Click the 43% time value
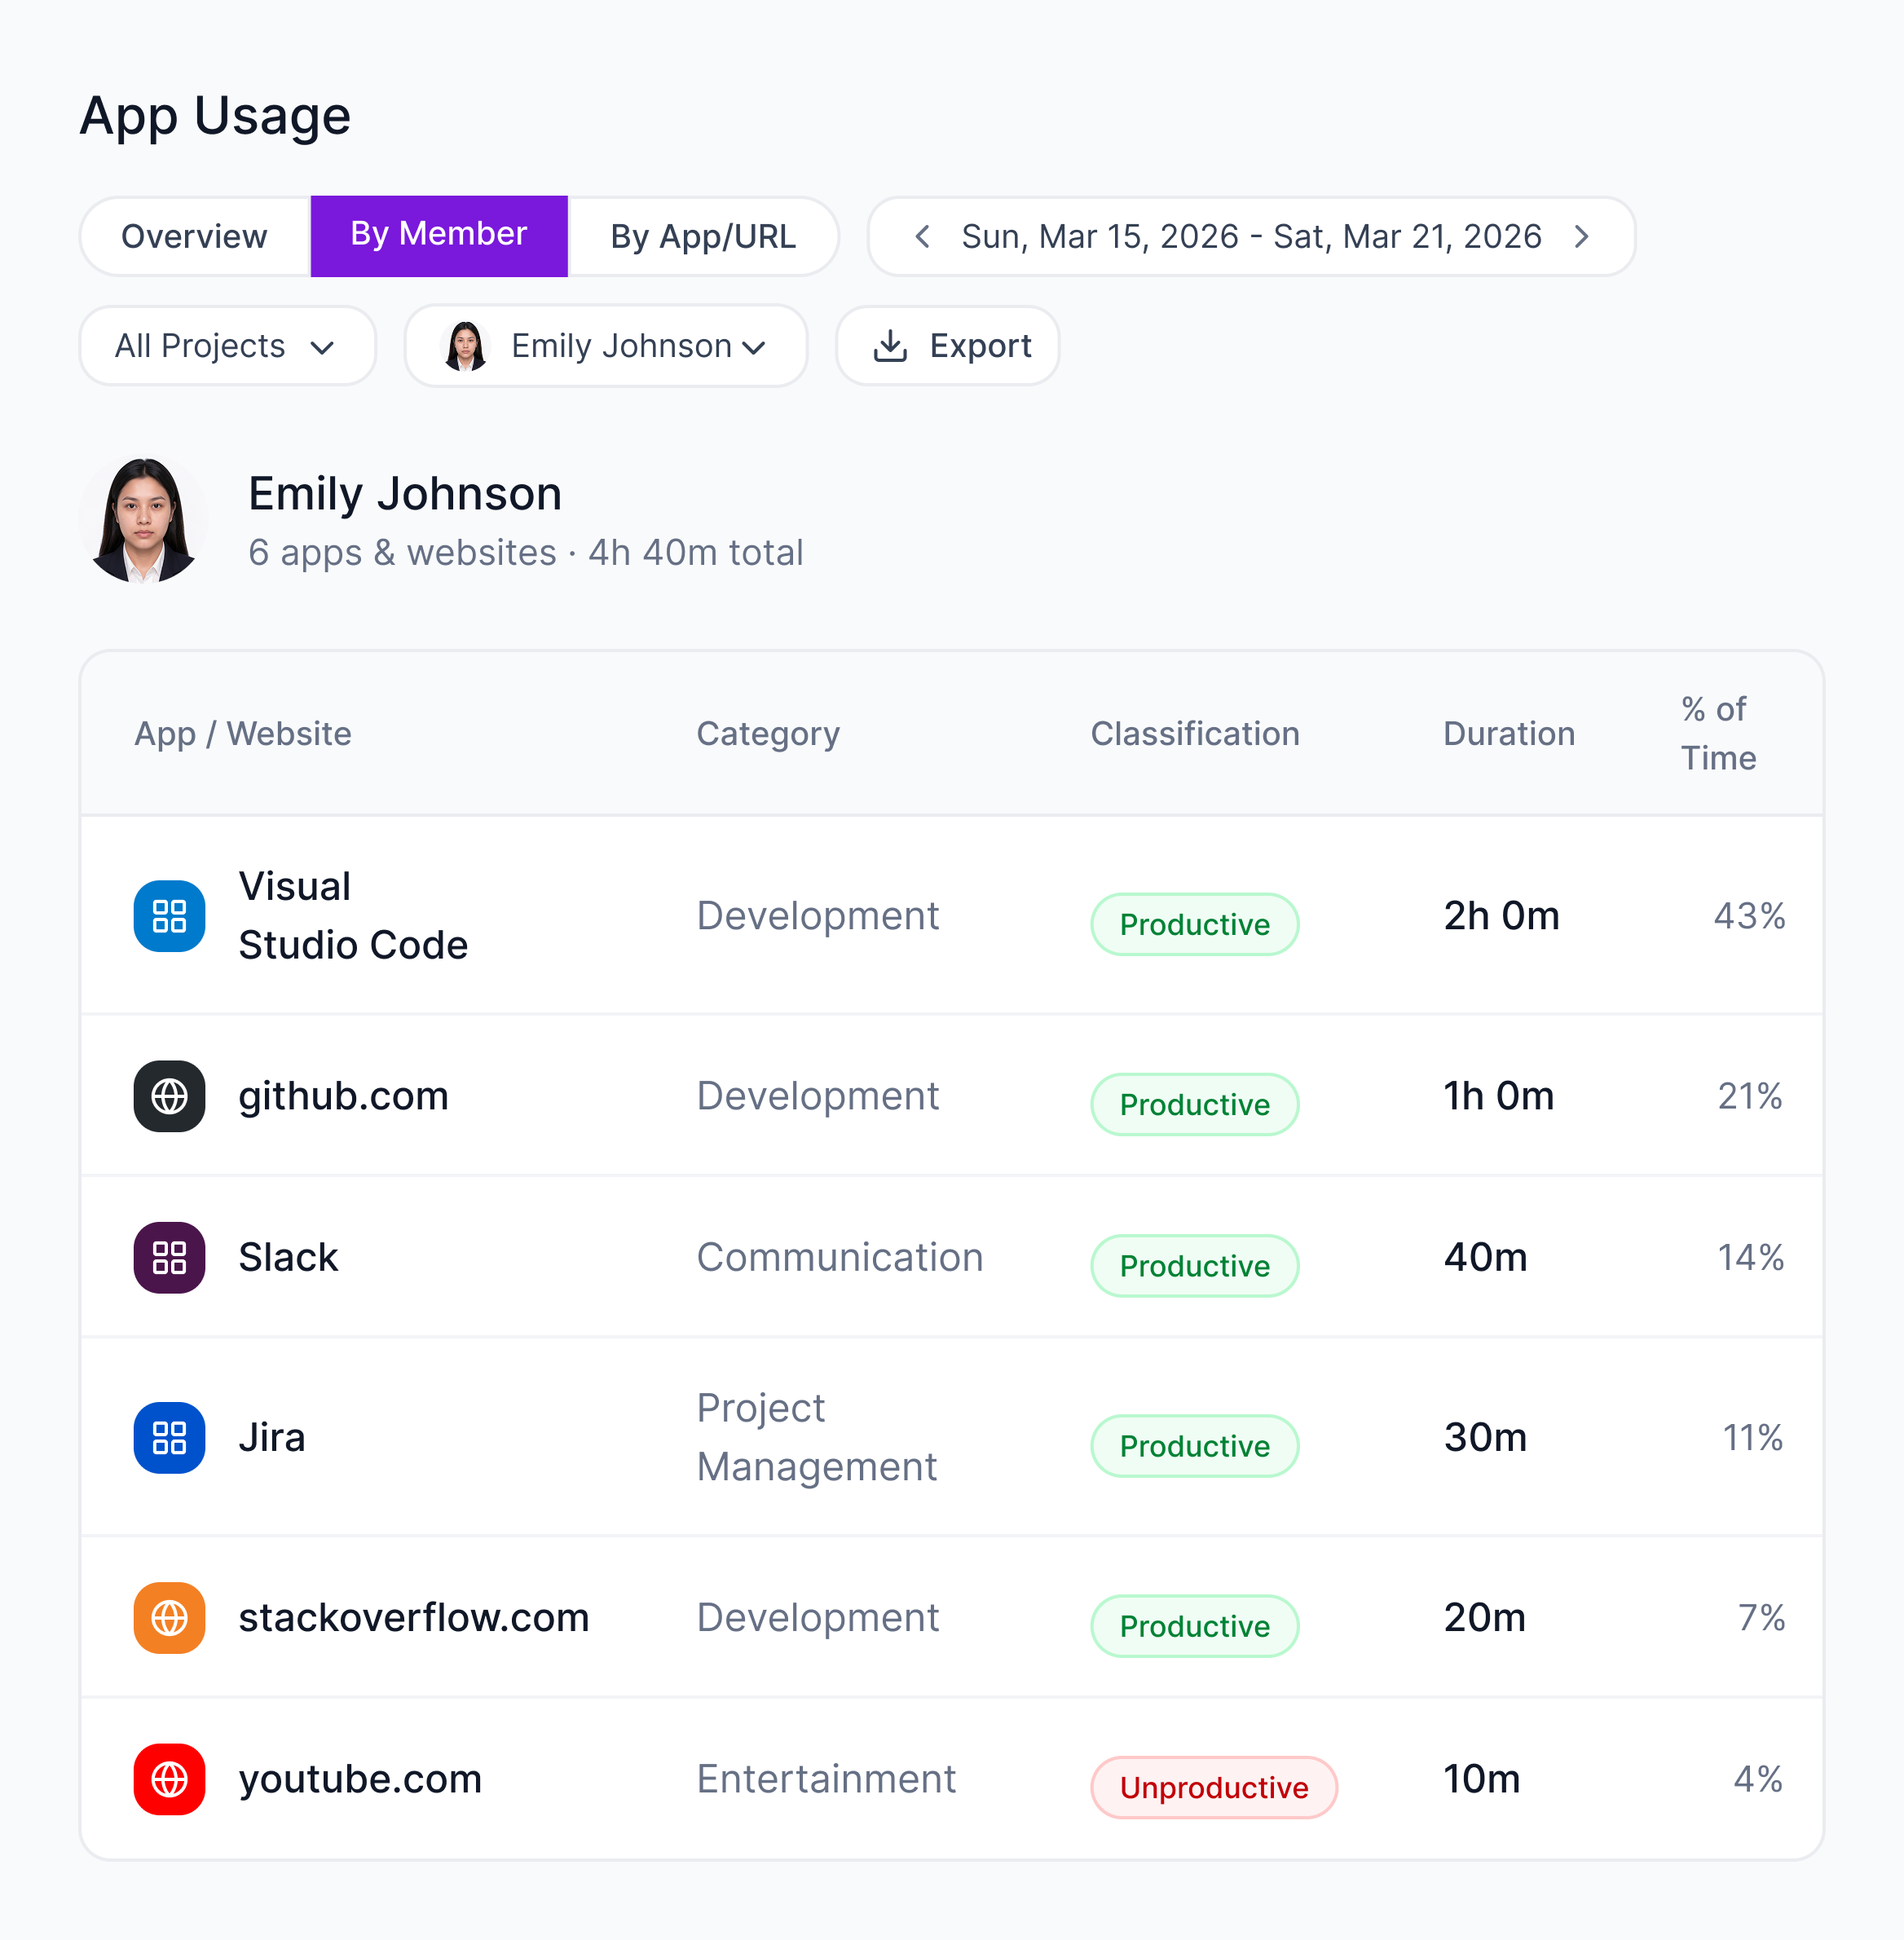Screen dimensions: 1904x1940 [x=1749, y=916]
